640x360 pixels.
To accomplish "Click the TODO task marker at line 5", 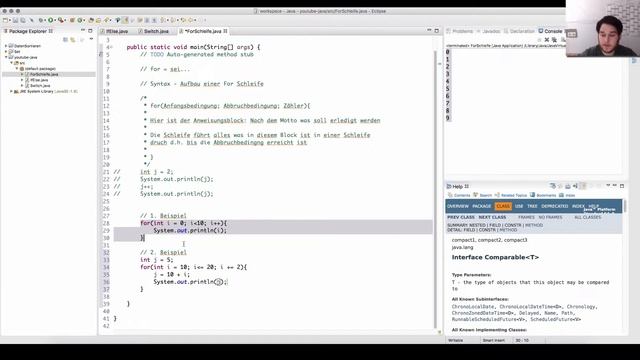I will tap(101, 54).
